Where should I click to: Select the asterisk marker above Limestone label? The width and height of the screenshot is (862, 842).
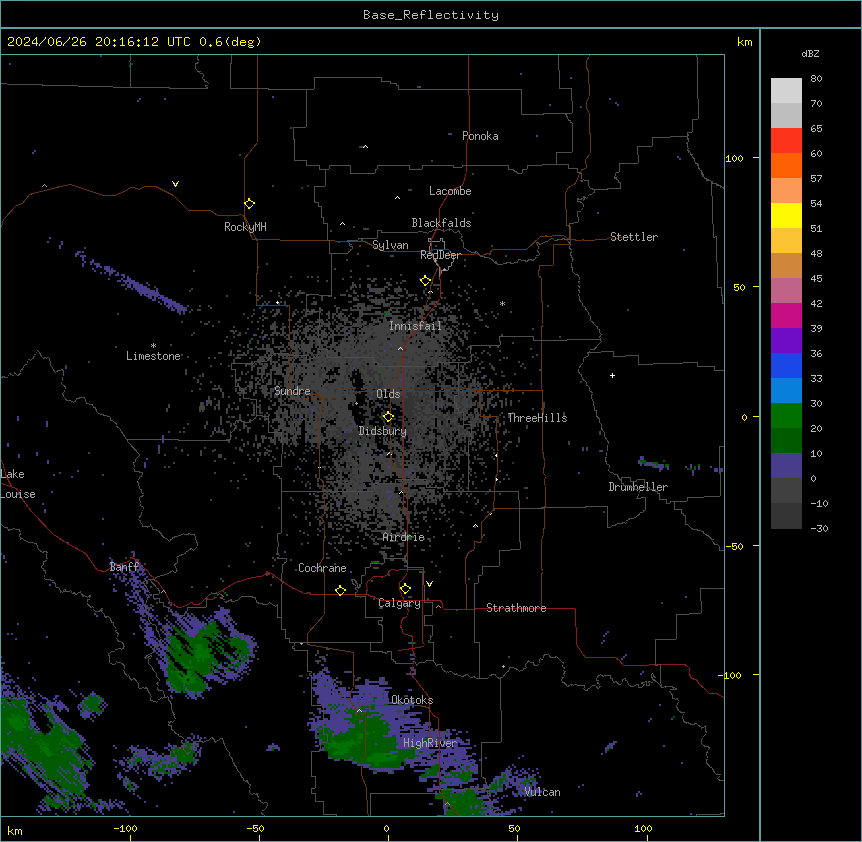point(153,346)
